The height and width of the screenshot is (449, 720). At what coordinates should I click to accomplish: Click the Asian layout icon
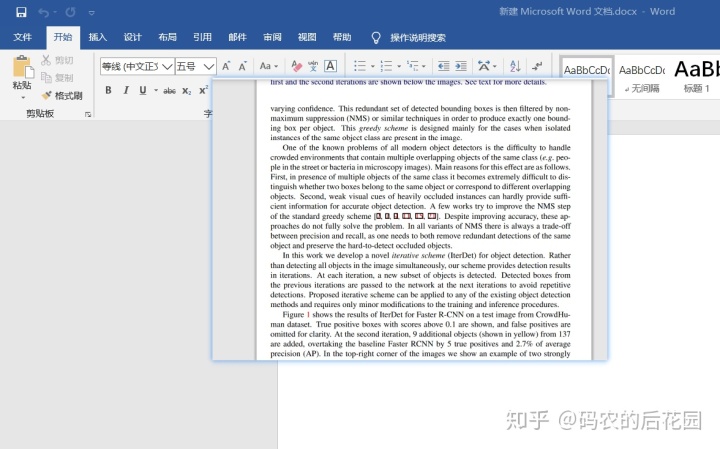click(x=484, y=66)
